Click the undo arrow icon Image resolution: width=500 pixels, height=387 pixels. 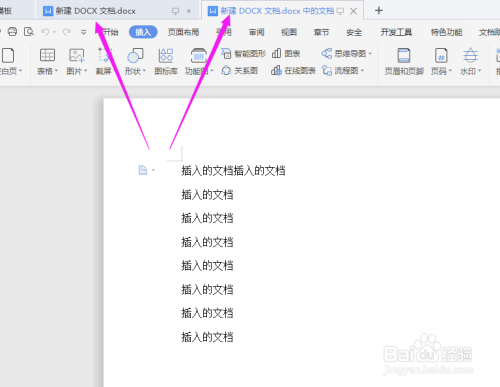coord(45,32)
